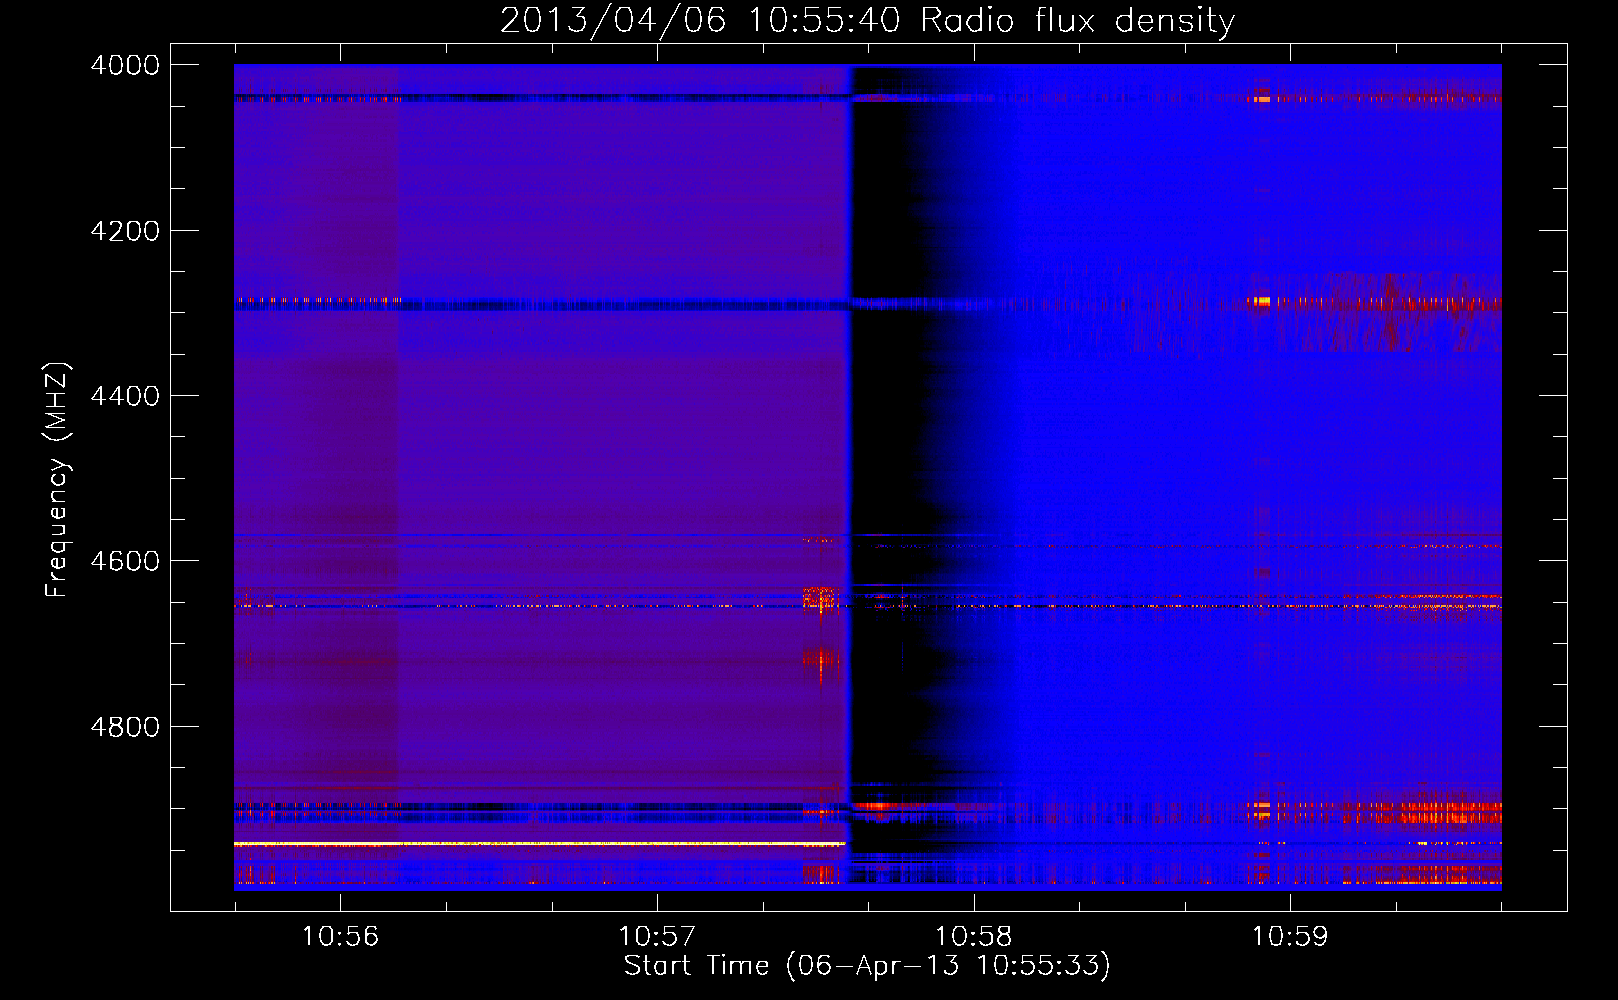Click the 10:57 time axis label
The image size is (1618, 1000).
coord(657,937)
